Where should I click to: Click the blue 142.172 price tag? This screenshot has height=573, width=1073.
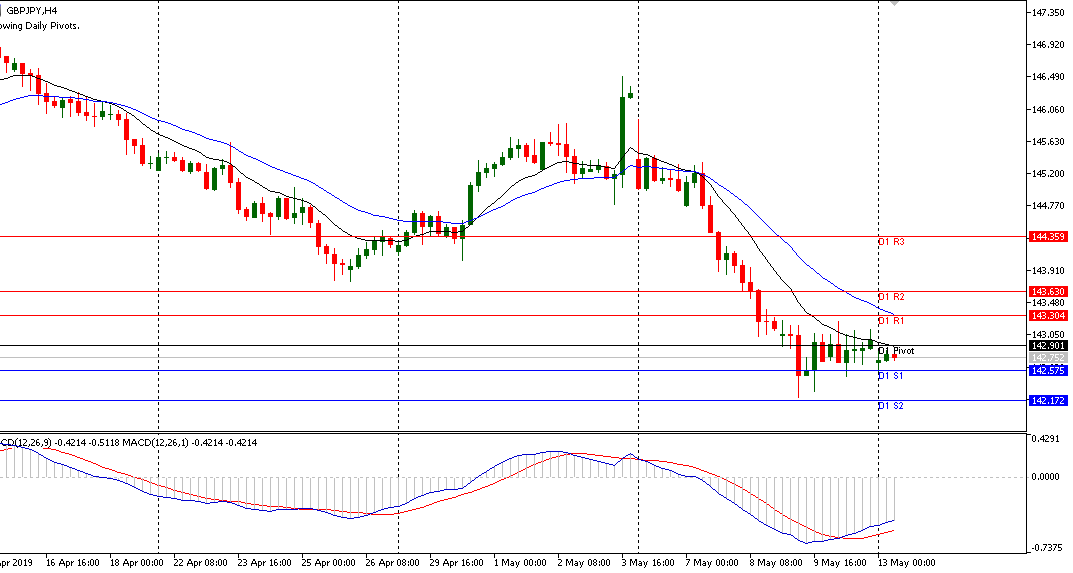click(1048, 401)
